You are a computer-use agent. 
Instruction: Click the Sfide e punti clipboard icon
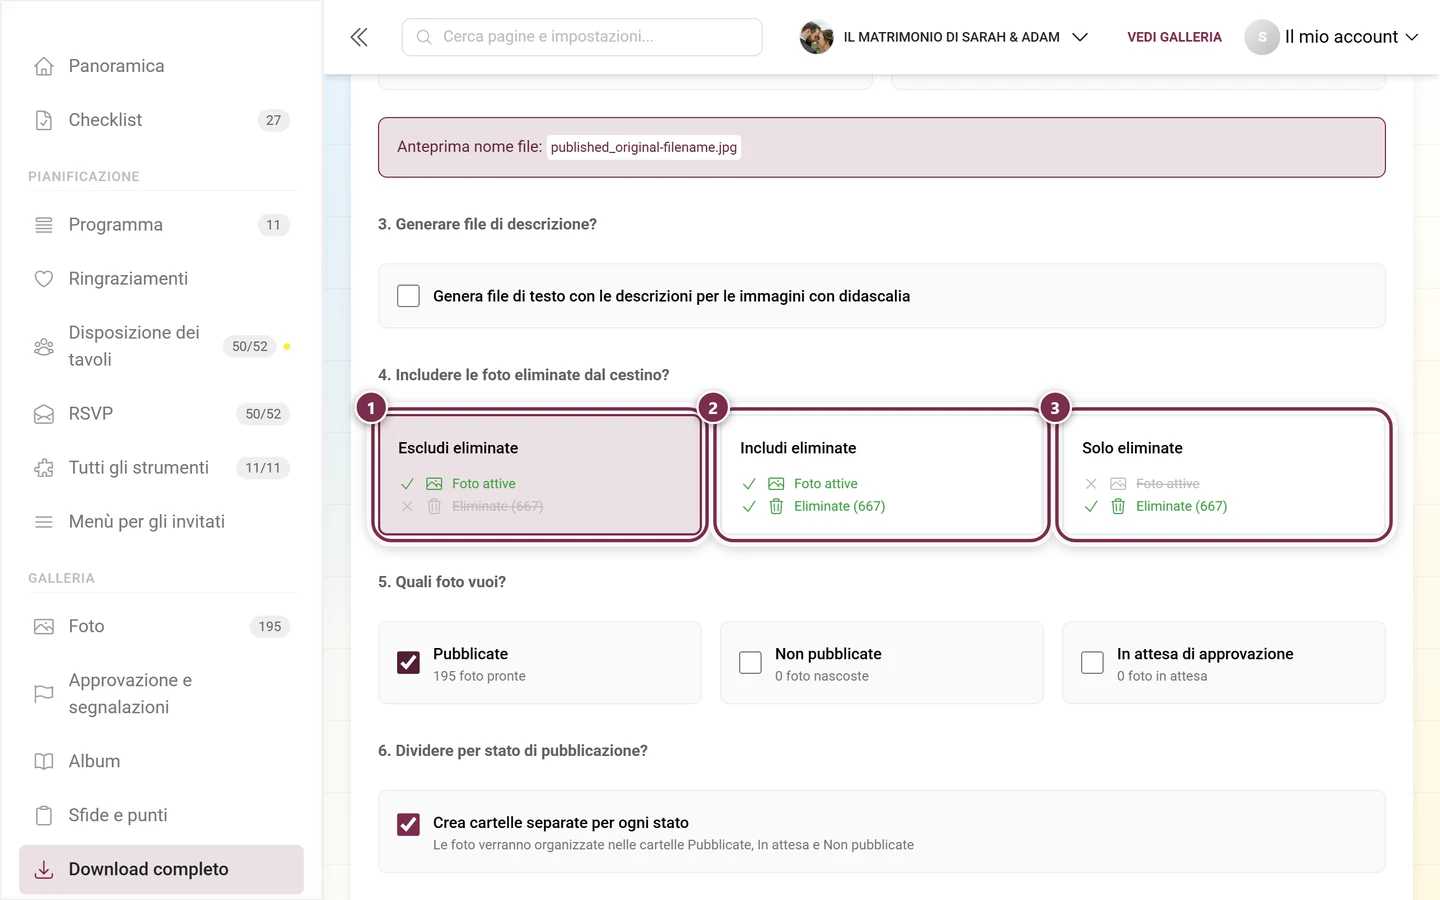click(x=44, y=816)
